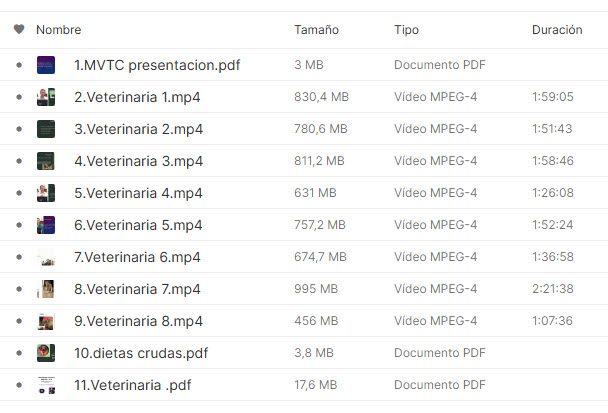Open the 1.MVTC presentacion.pdf thumbnail icon

(x=46, y=65)
